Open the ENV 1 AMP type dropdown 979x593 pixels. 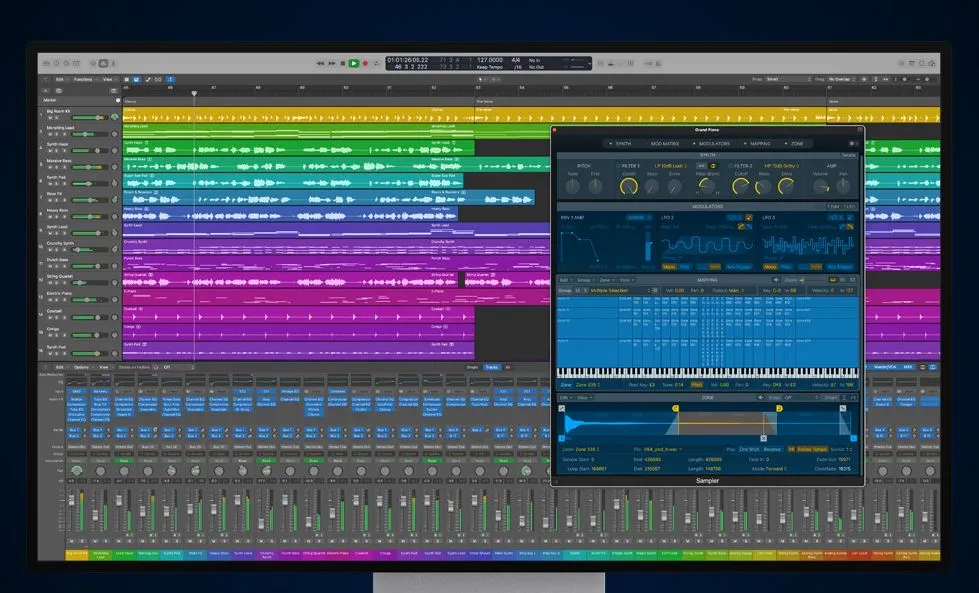click(639, 218)
